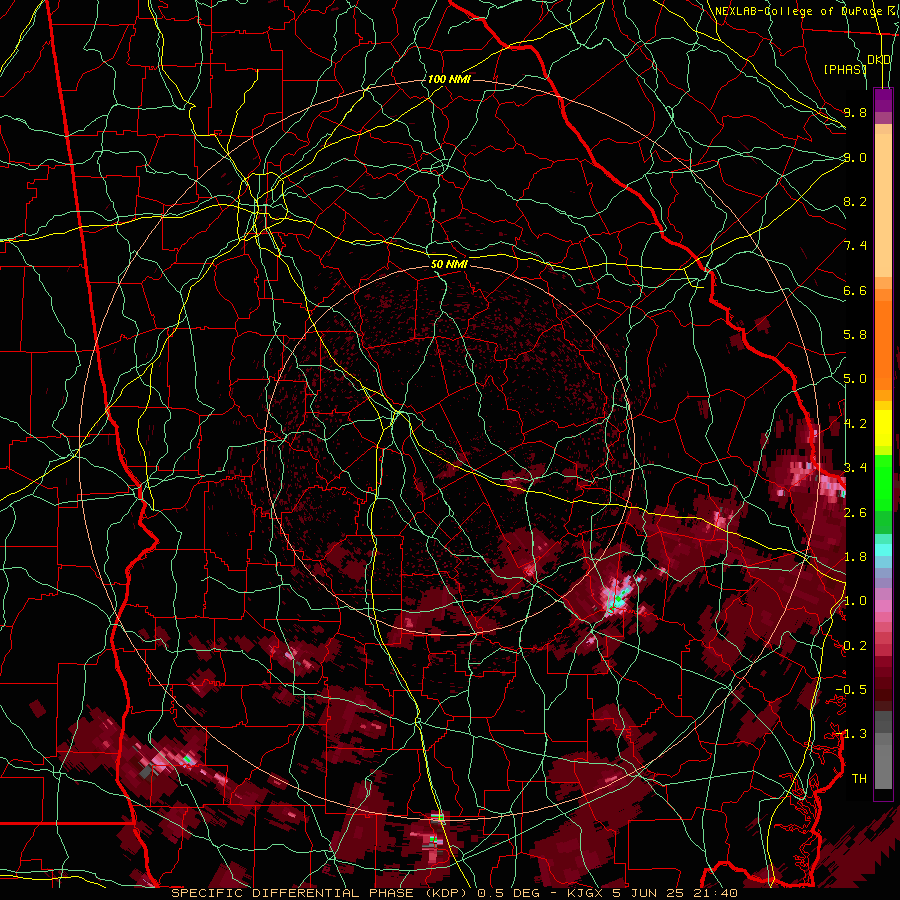Screen dimensions: 900x900
Task: Pick the dark purple top color bar segment
Action: click(883, 100)
